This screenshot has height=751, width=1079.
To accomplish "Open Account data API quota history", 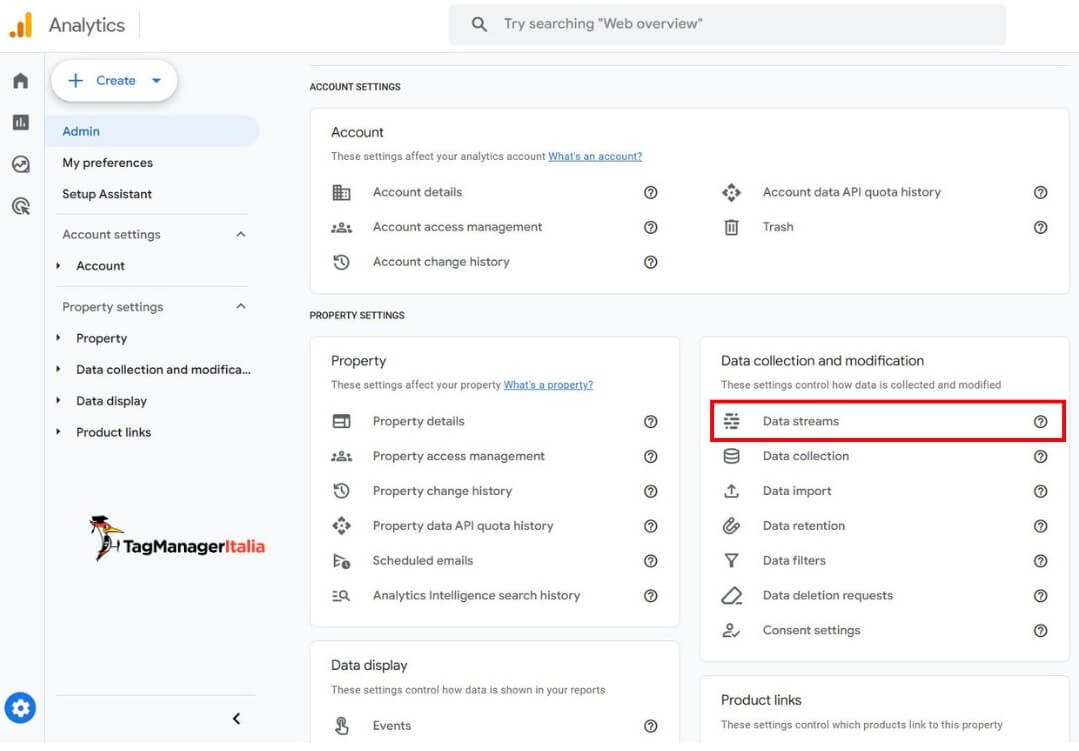I will tap(851, 192).
